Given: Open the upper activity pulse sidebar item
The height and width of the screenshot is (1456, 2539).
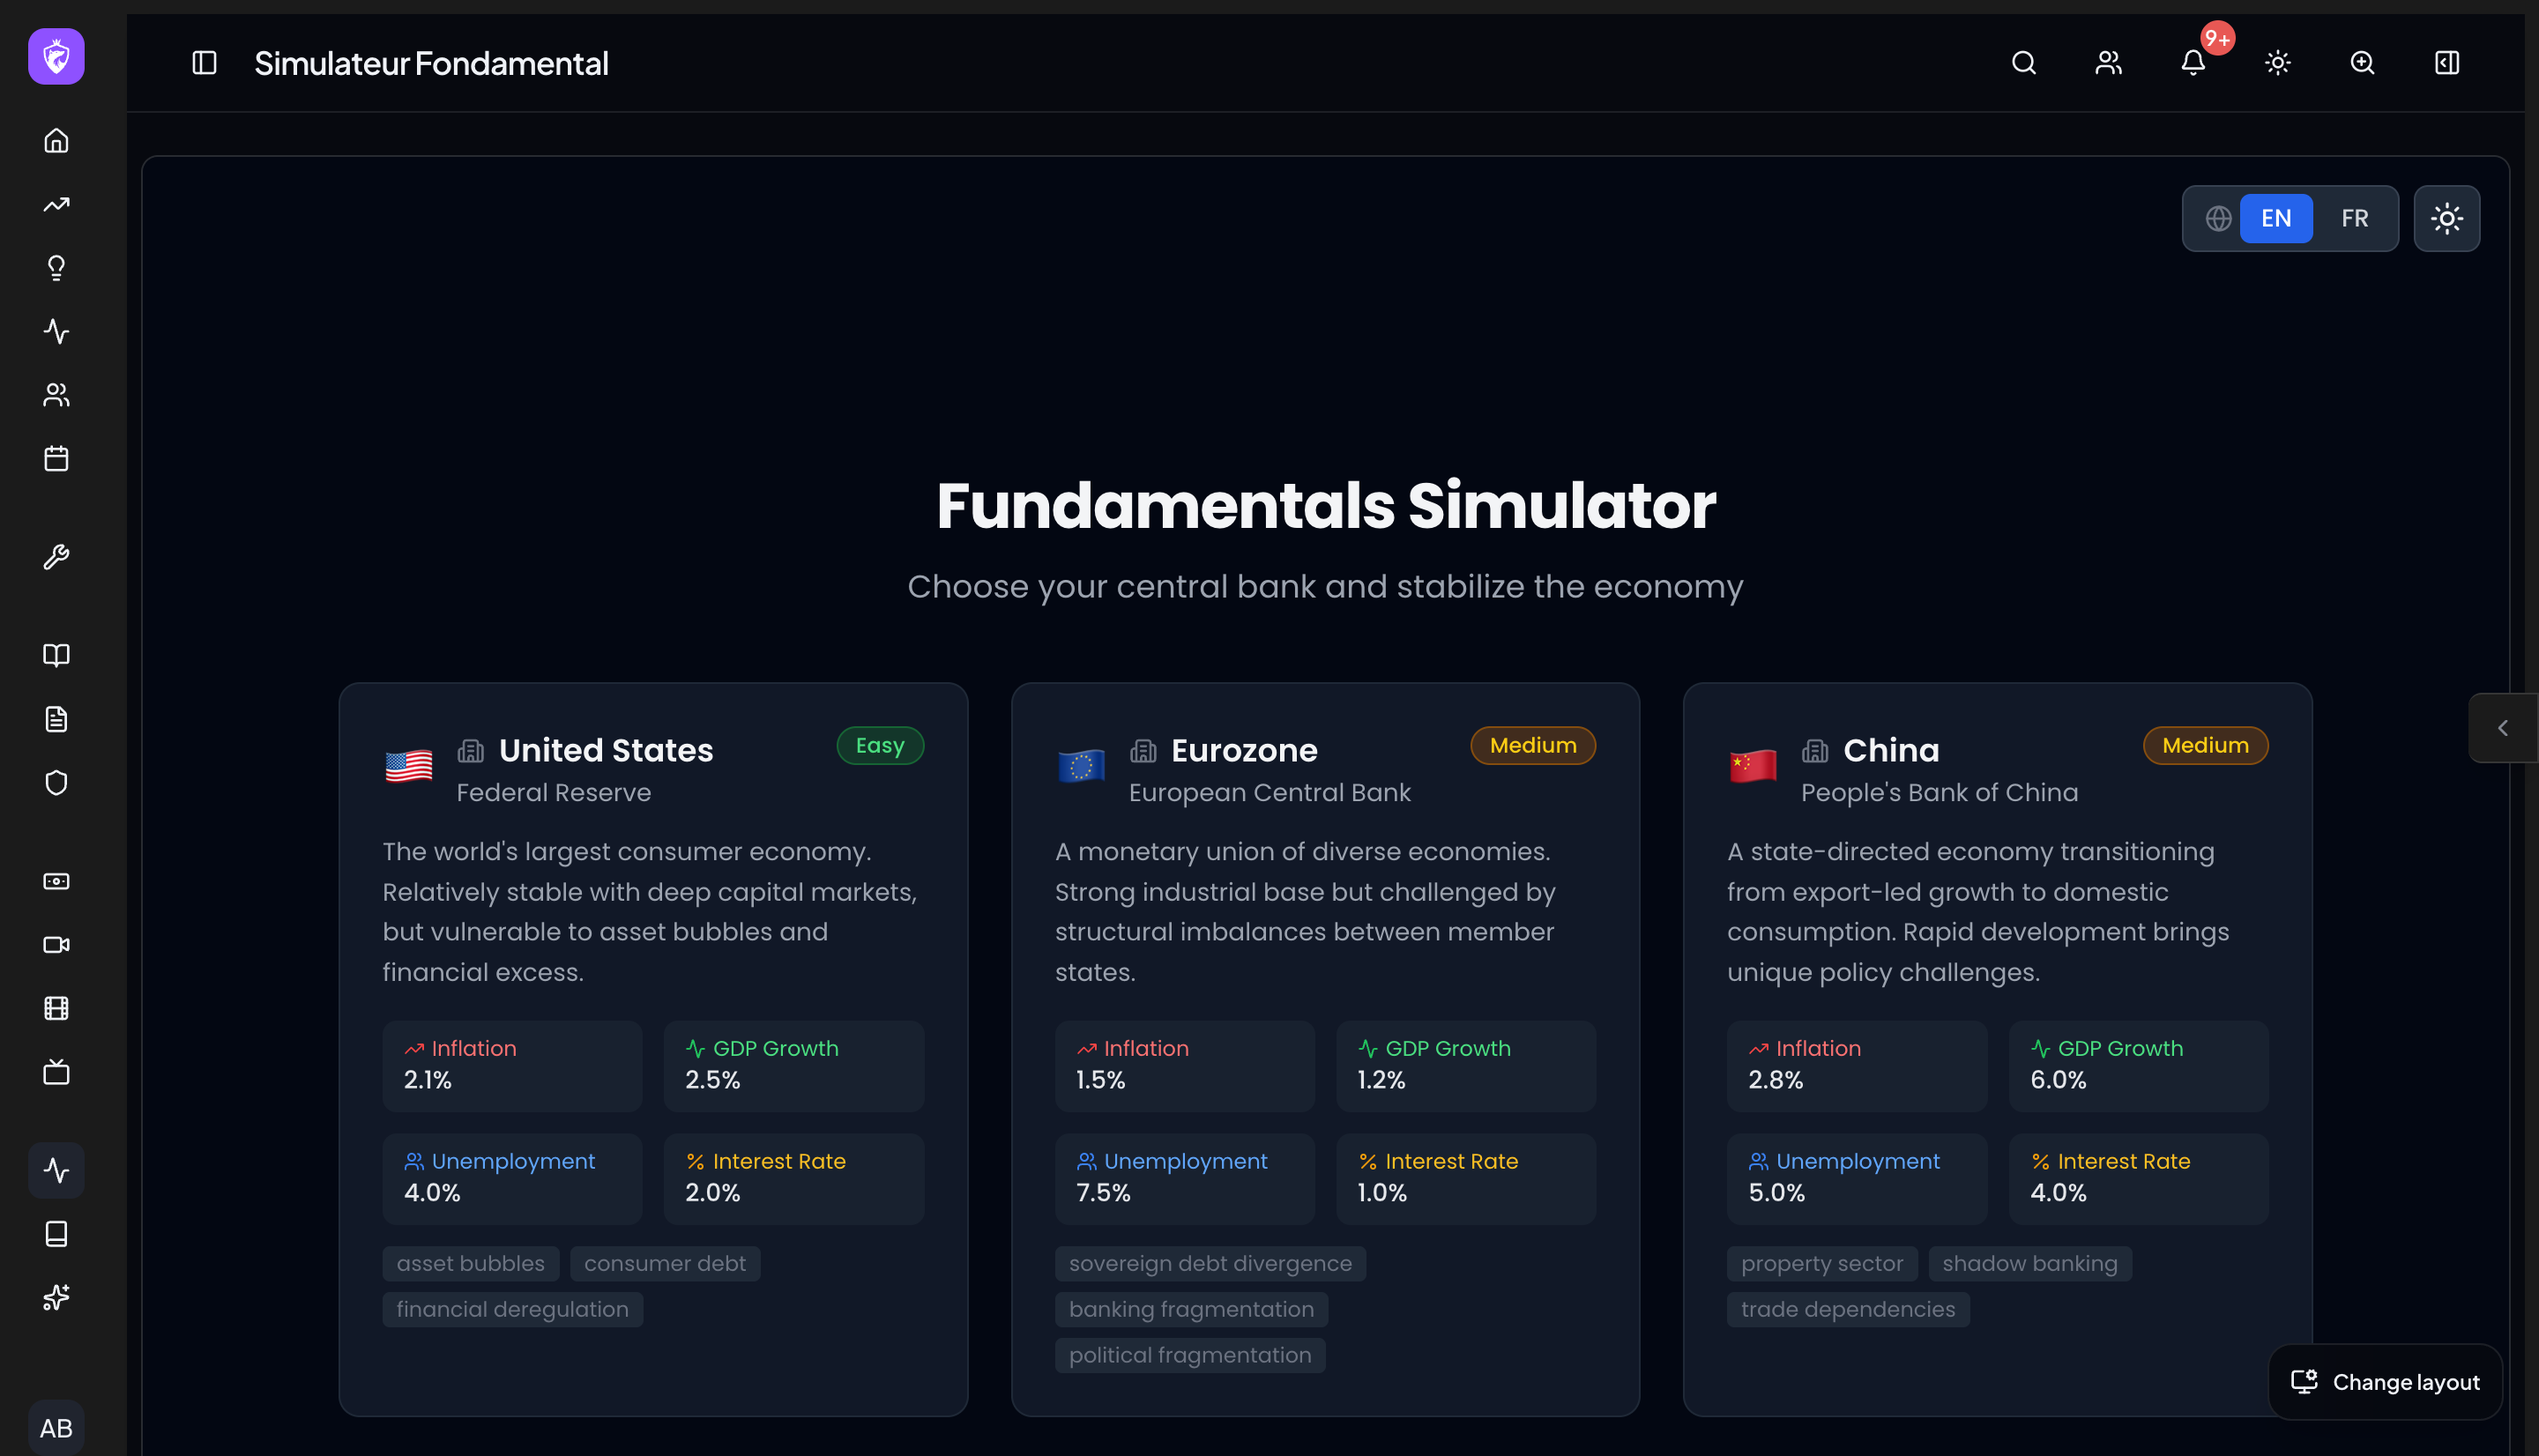Looking at the screenshot, I should [x=56, y=331].
